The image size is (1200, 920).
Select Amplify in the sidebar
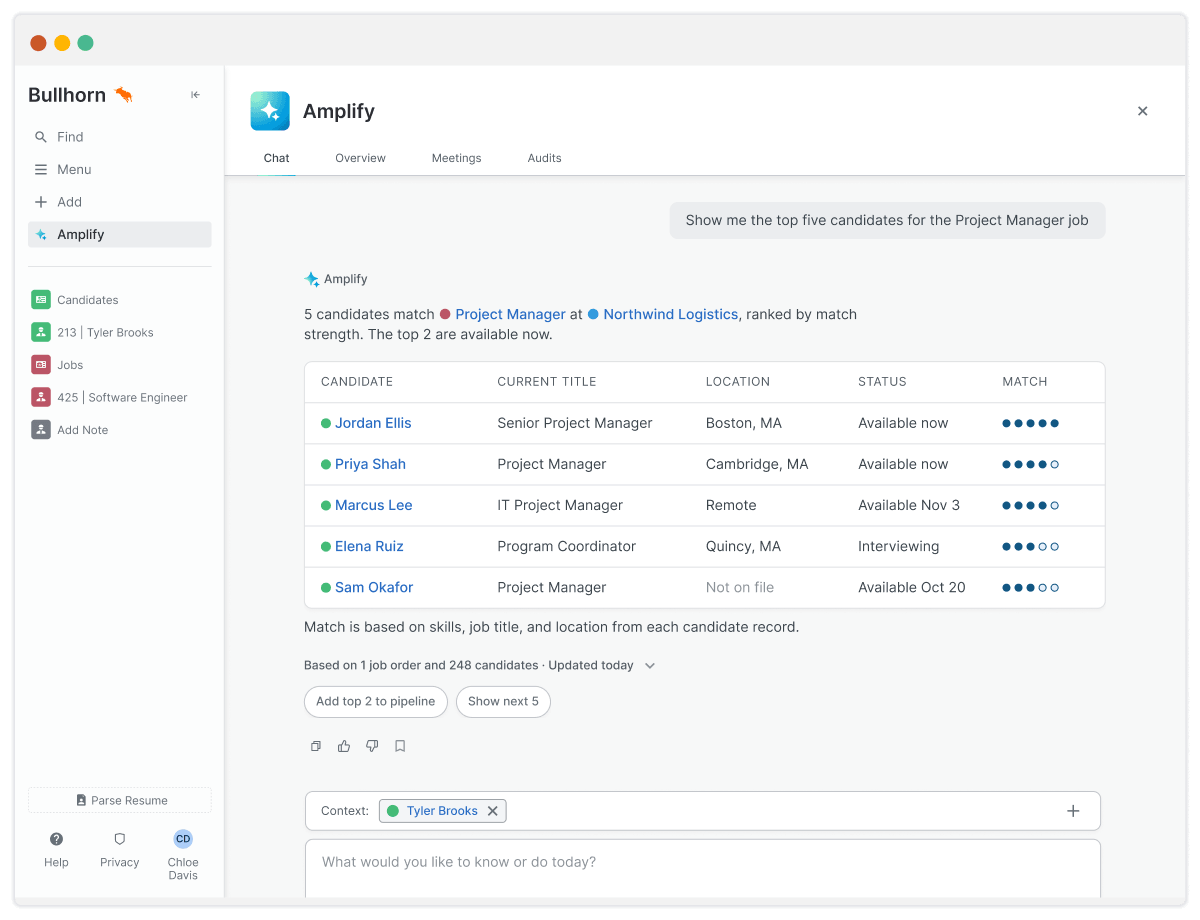tap(120, 234)
